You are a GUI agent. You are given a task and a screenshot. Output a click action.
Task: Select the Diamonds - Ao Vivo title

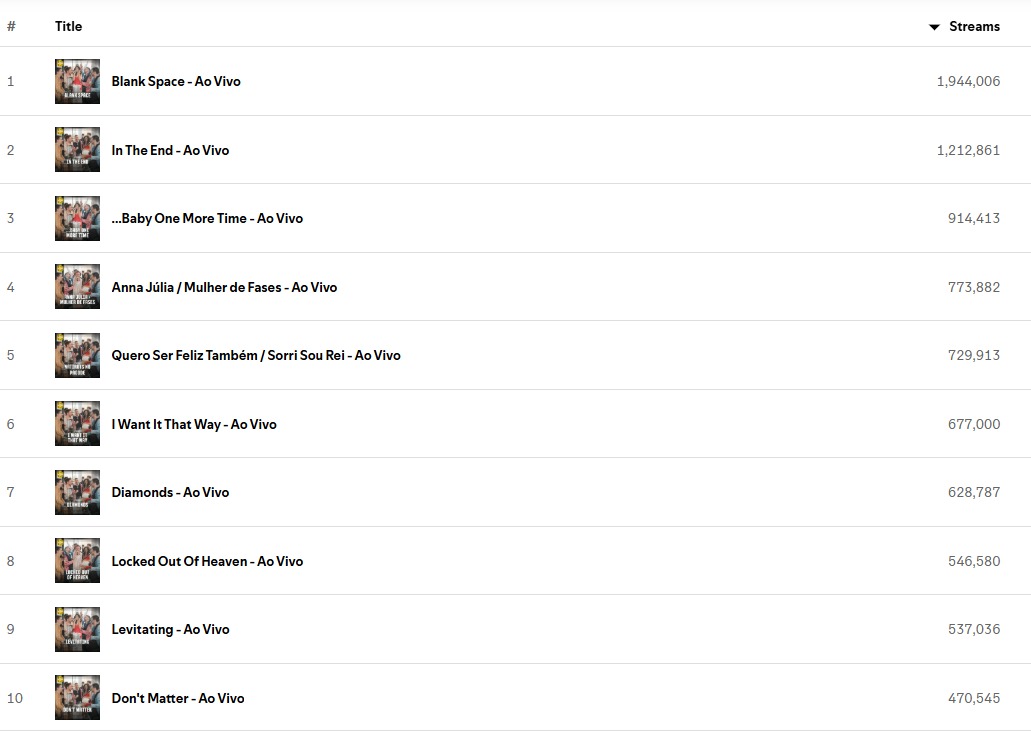pyautogui.click(x=170, y=493)
